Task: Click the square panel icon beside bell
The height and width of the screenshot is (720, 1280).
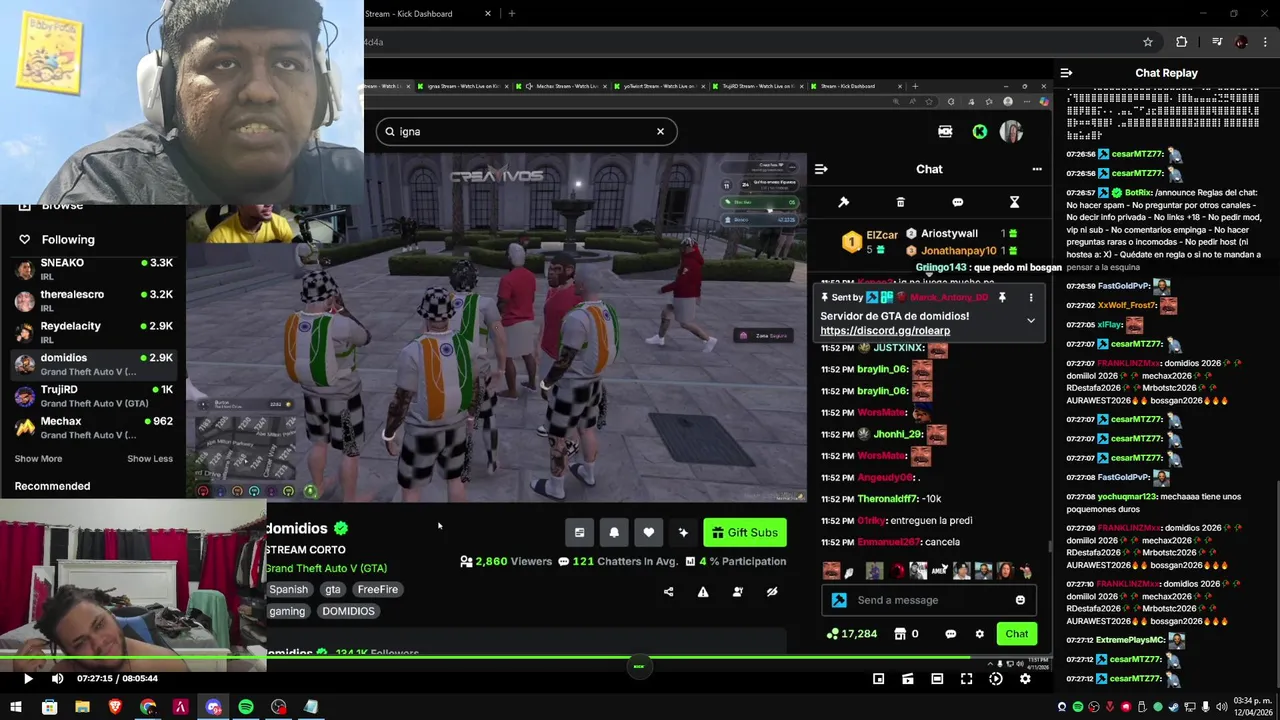Action: (x=579, y=533)
